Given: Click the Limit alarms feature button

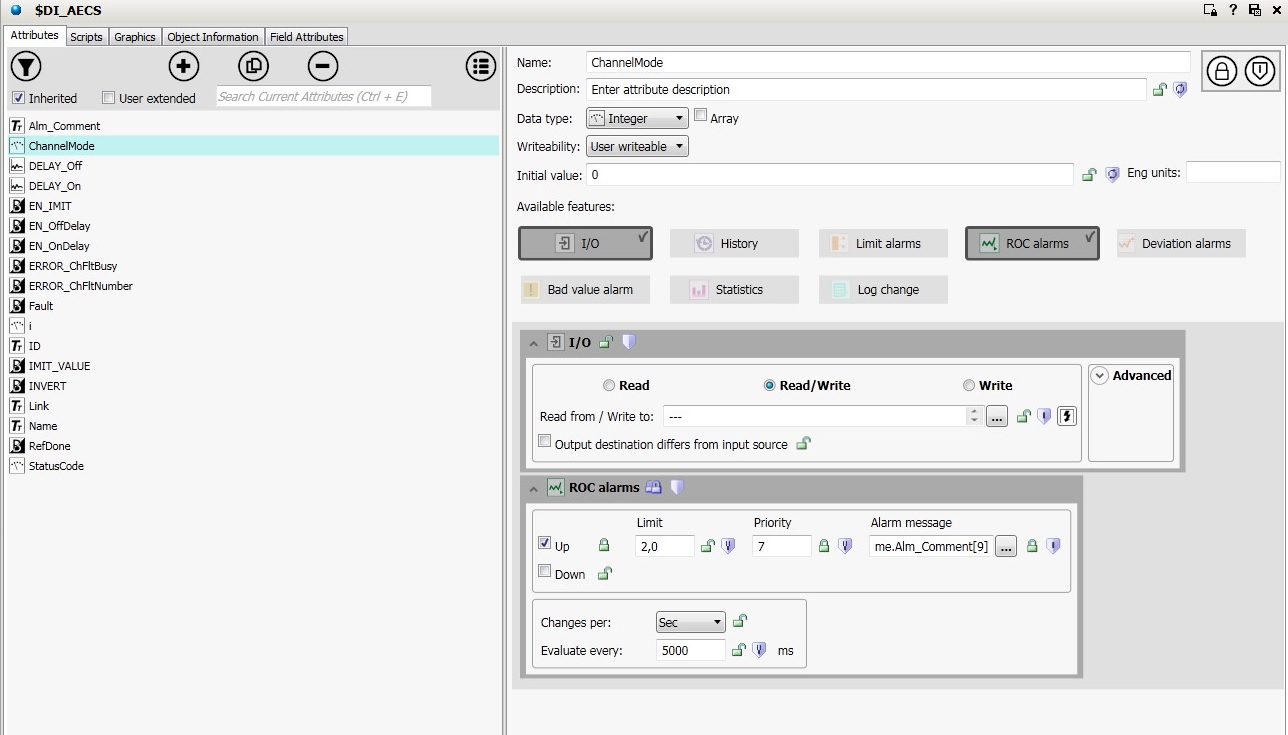Looking at the screenshot, I should (883, 243).
